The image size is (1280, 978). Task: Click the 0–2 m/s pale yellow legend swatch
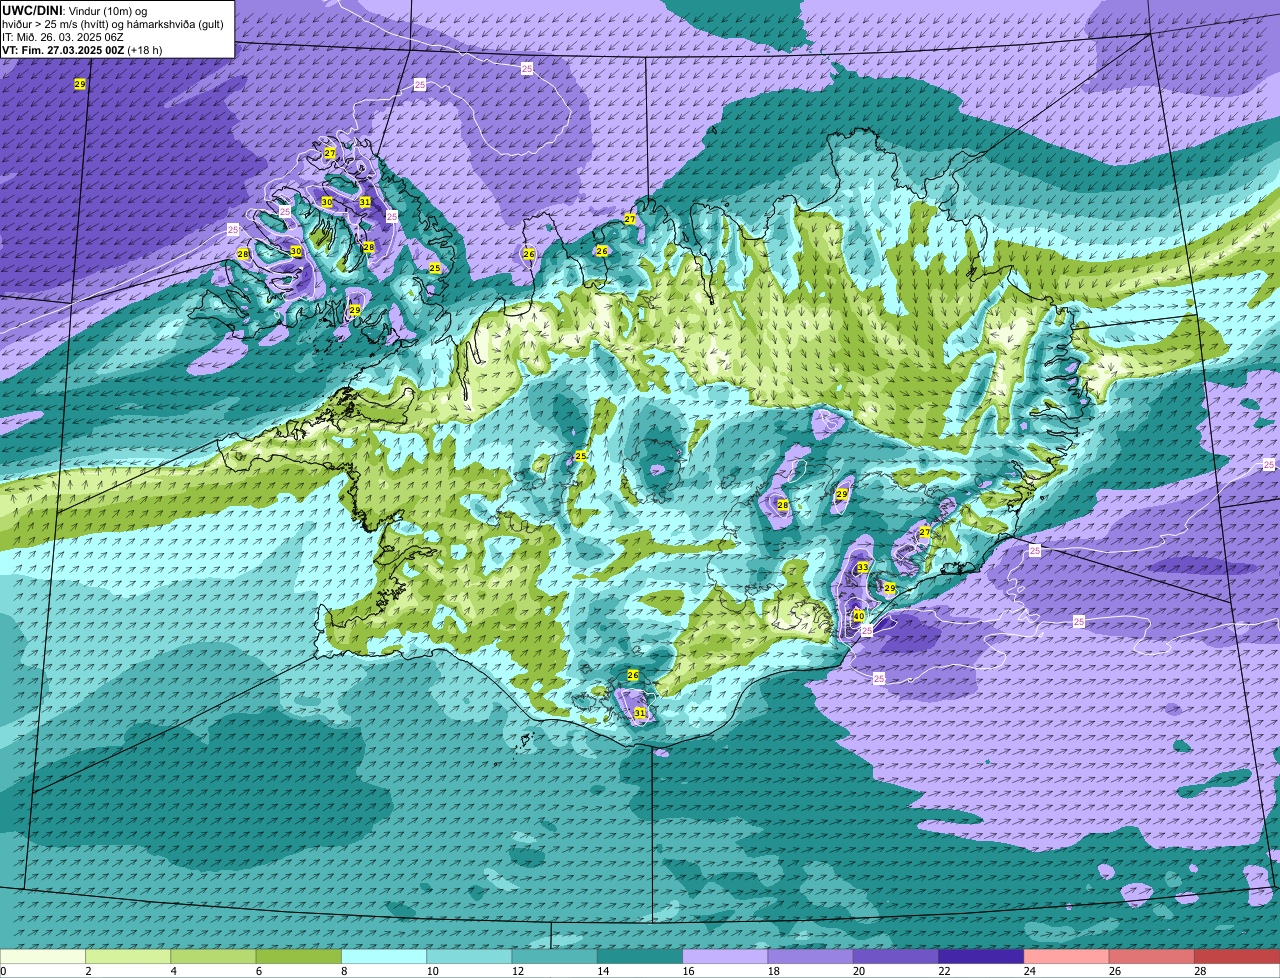click(43, 956)
